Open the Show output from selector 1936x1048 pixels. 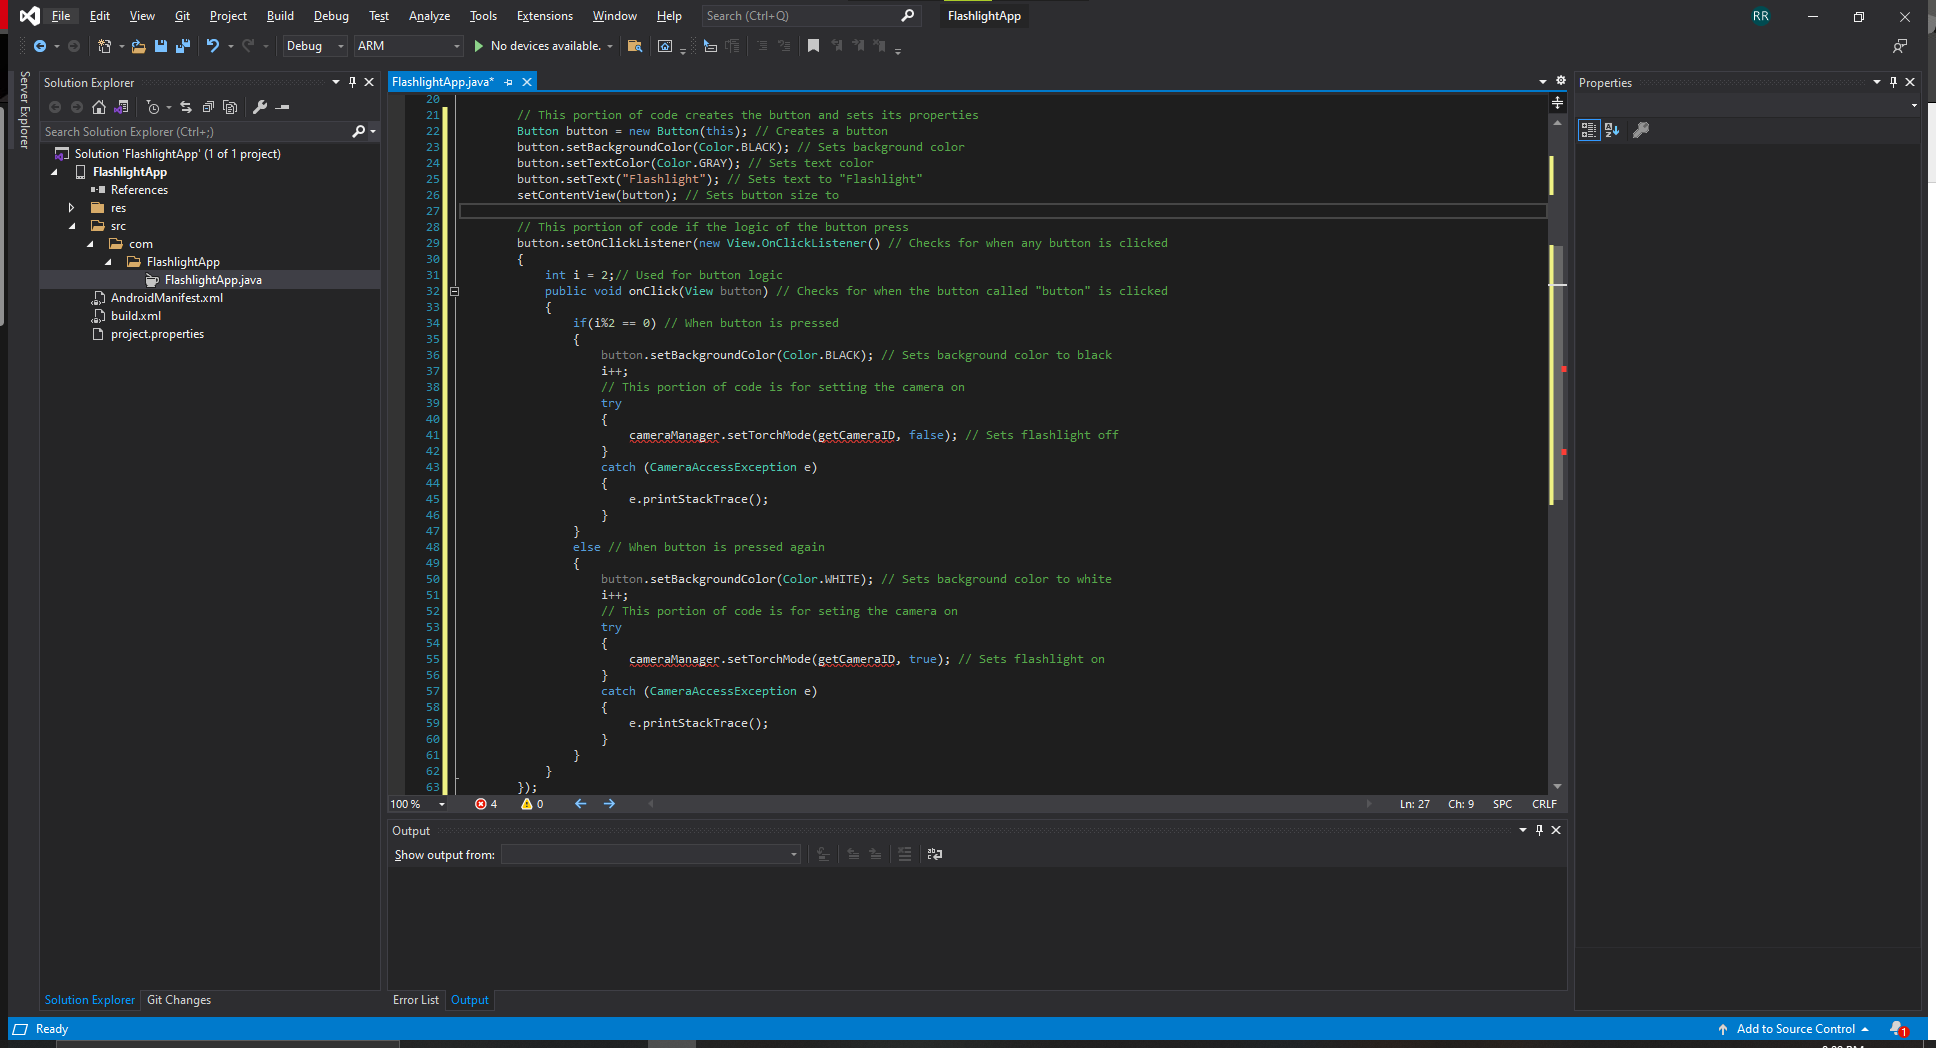tap(649, 855)
